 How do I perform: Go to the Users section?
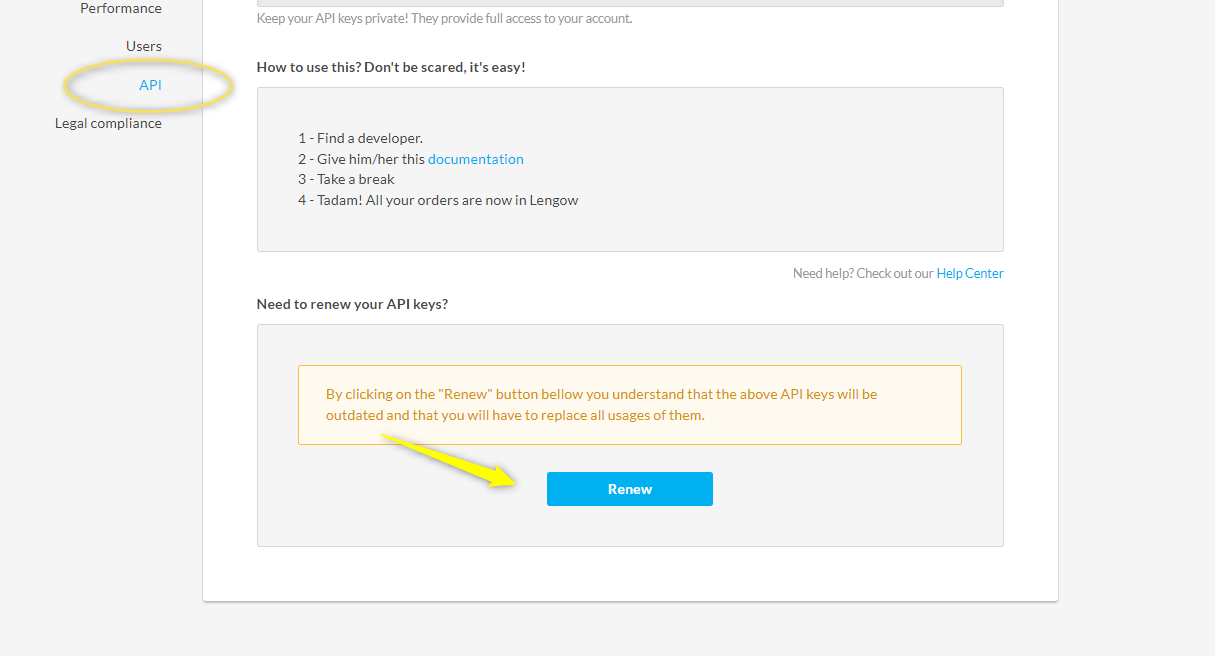[x=143, y=46]
